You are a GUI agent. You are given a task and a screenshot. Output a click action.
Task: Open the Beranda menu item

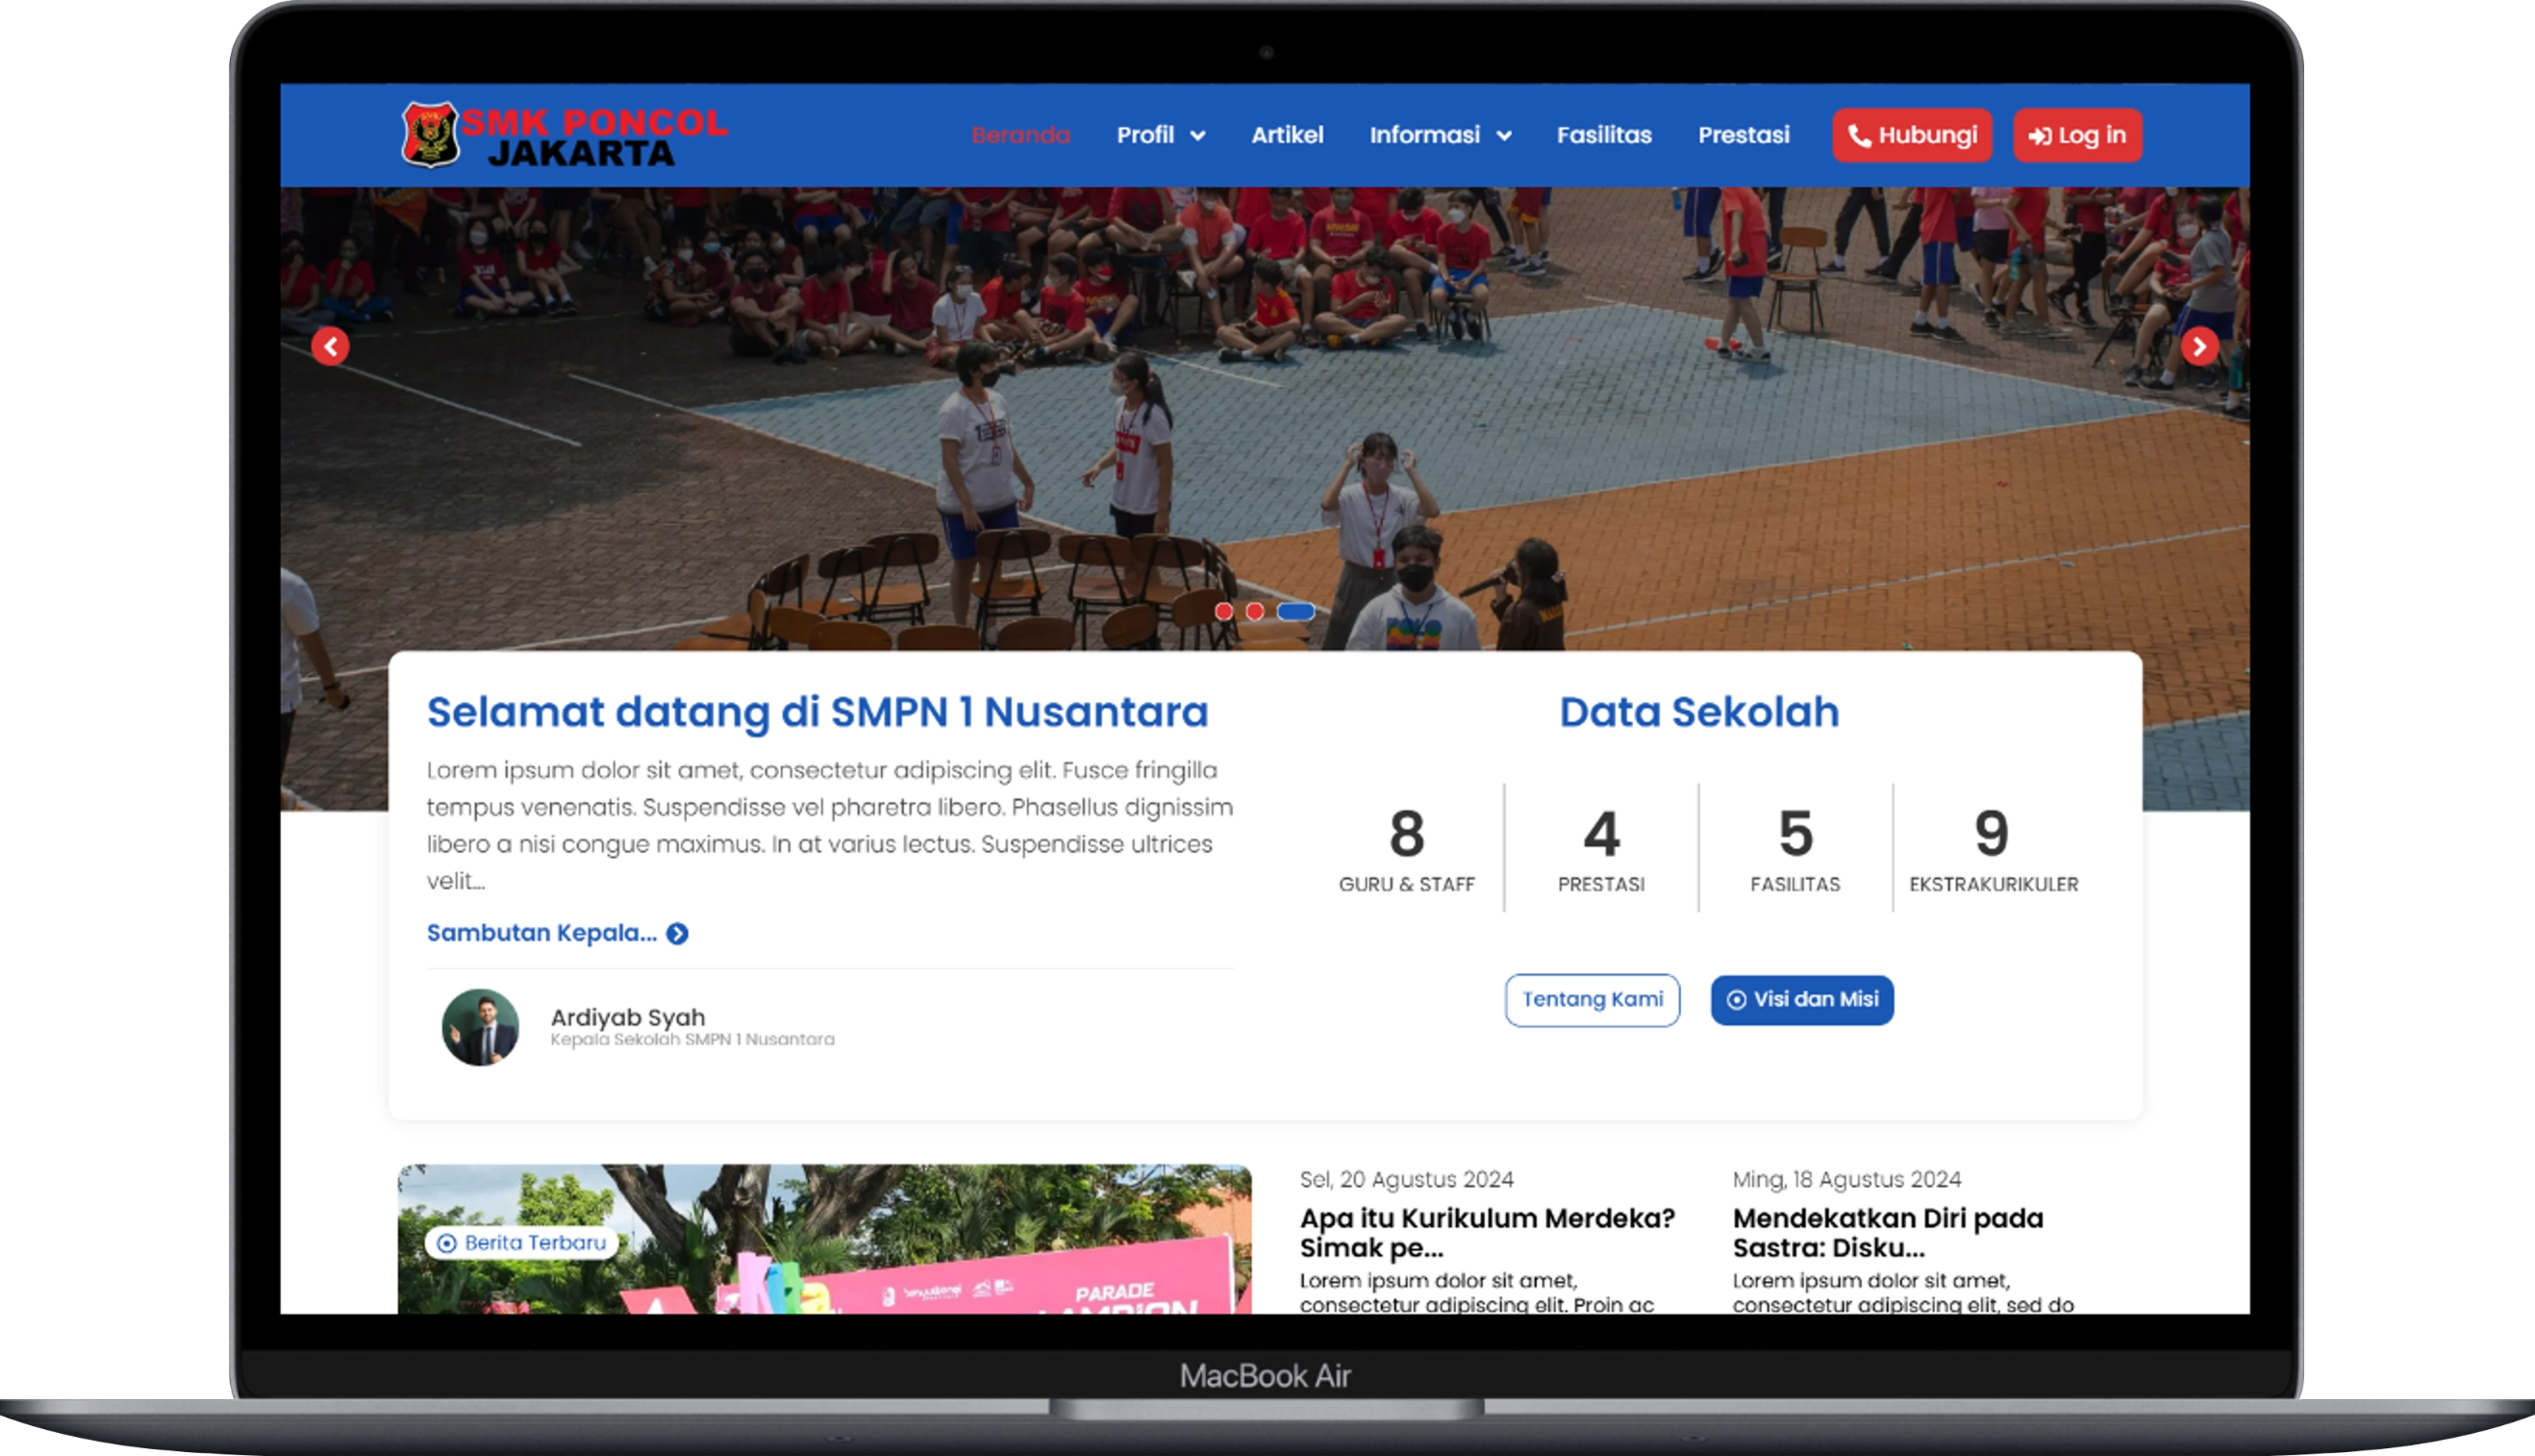1020,135
